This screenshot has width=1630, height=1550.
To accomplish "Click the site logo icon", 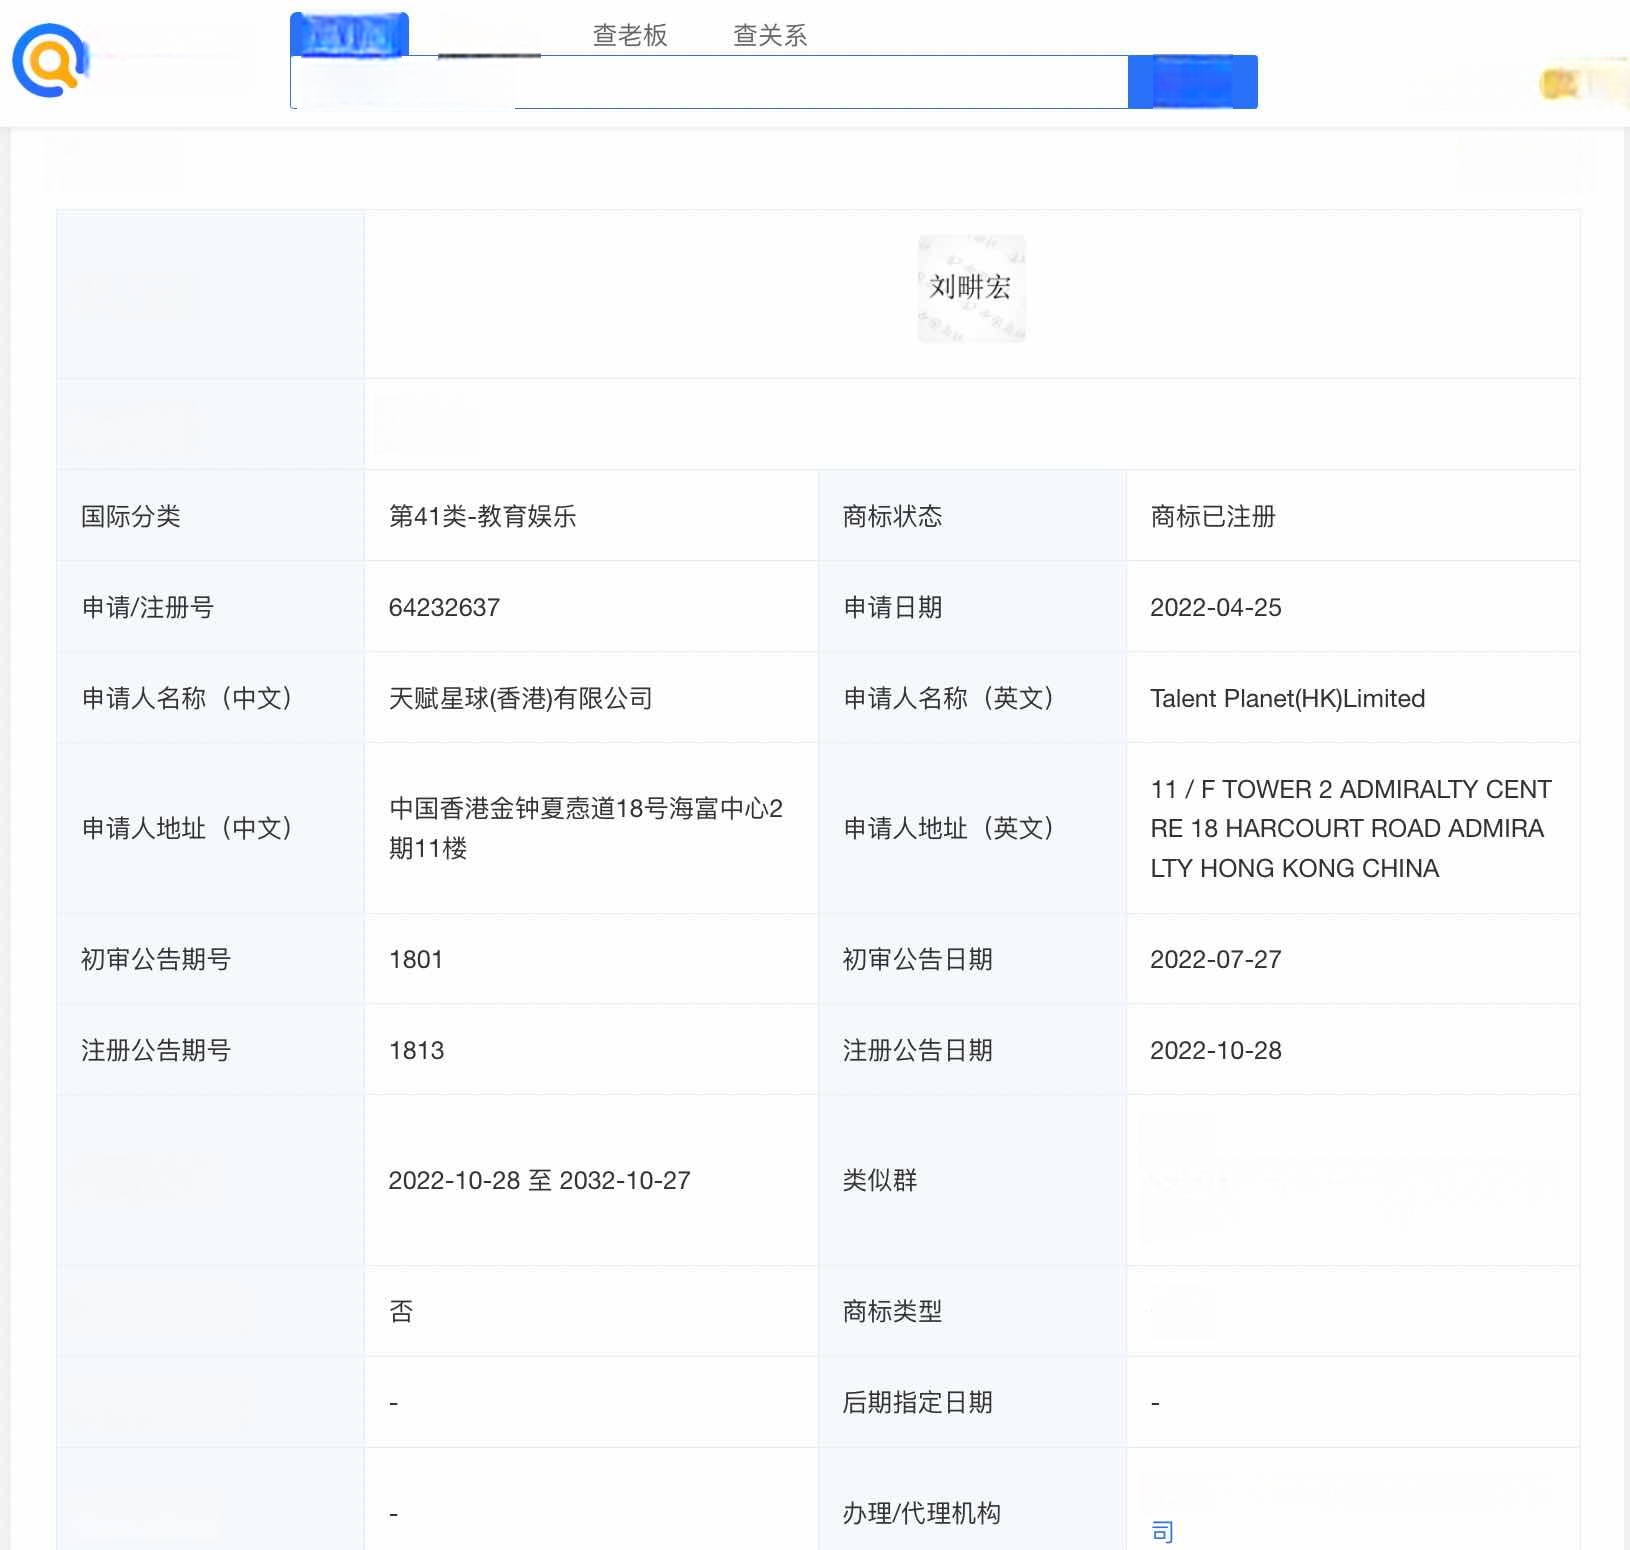I will [x=49, y=61].
